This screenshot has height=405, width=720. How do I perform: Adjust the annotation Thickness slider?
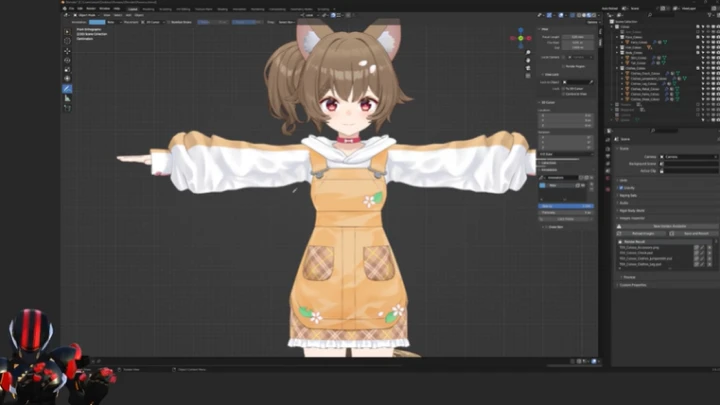[x=566, y=213]
